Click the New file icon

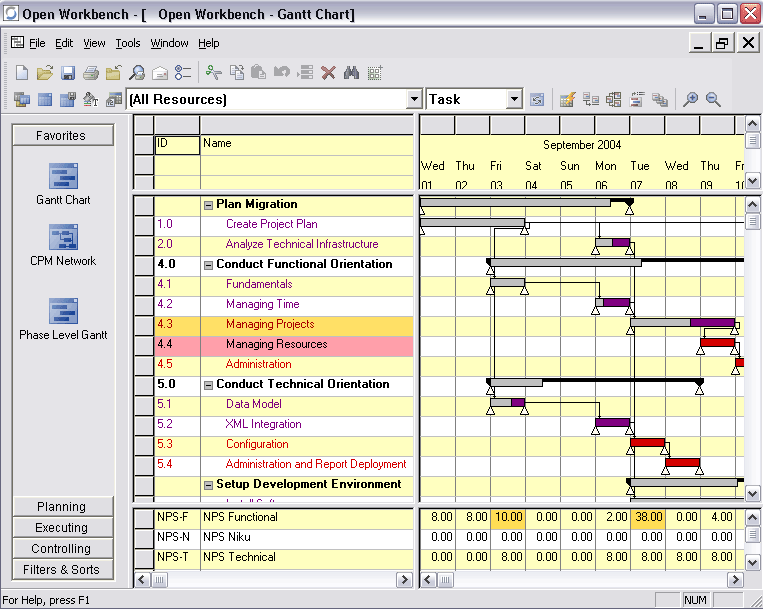(21, 73)
